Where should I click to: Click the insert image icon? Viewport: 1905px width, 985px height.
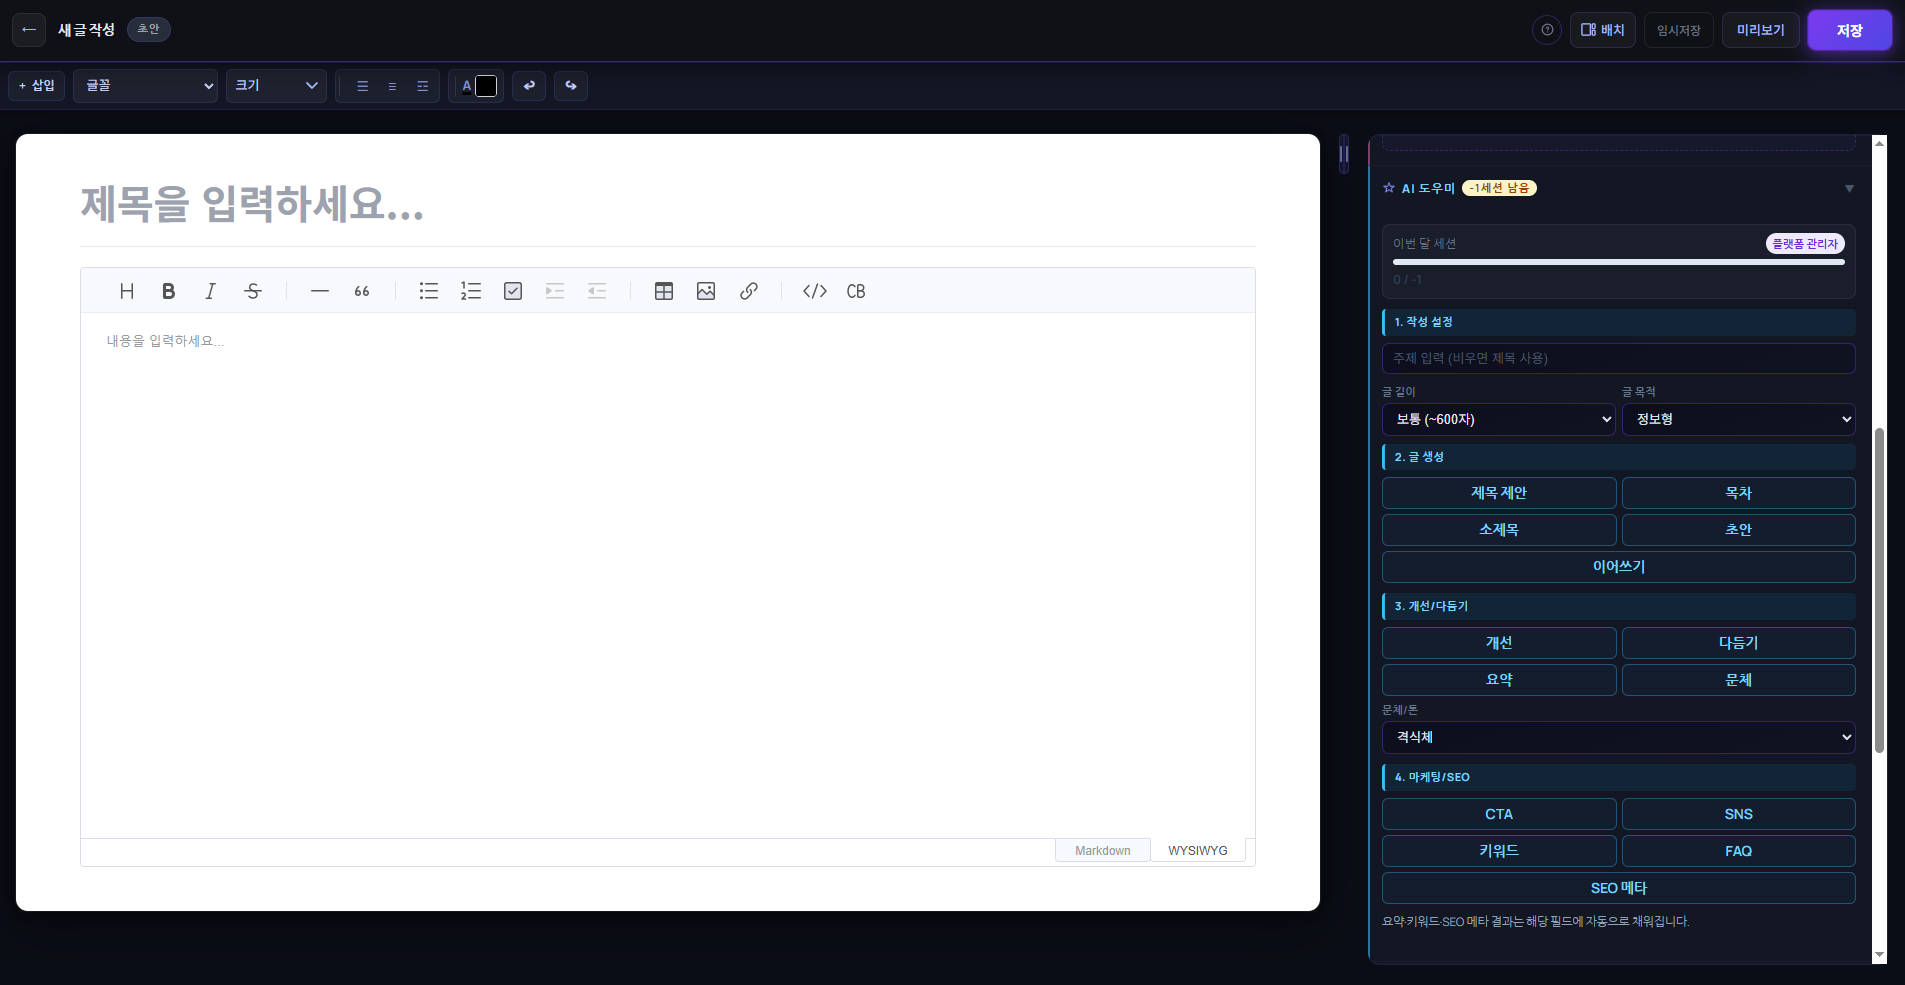[x=706, y=291]
